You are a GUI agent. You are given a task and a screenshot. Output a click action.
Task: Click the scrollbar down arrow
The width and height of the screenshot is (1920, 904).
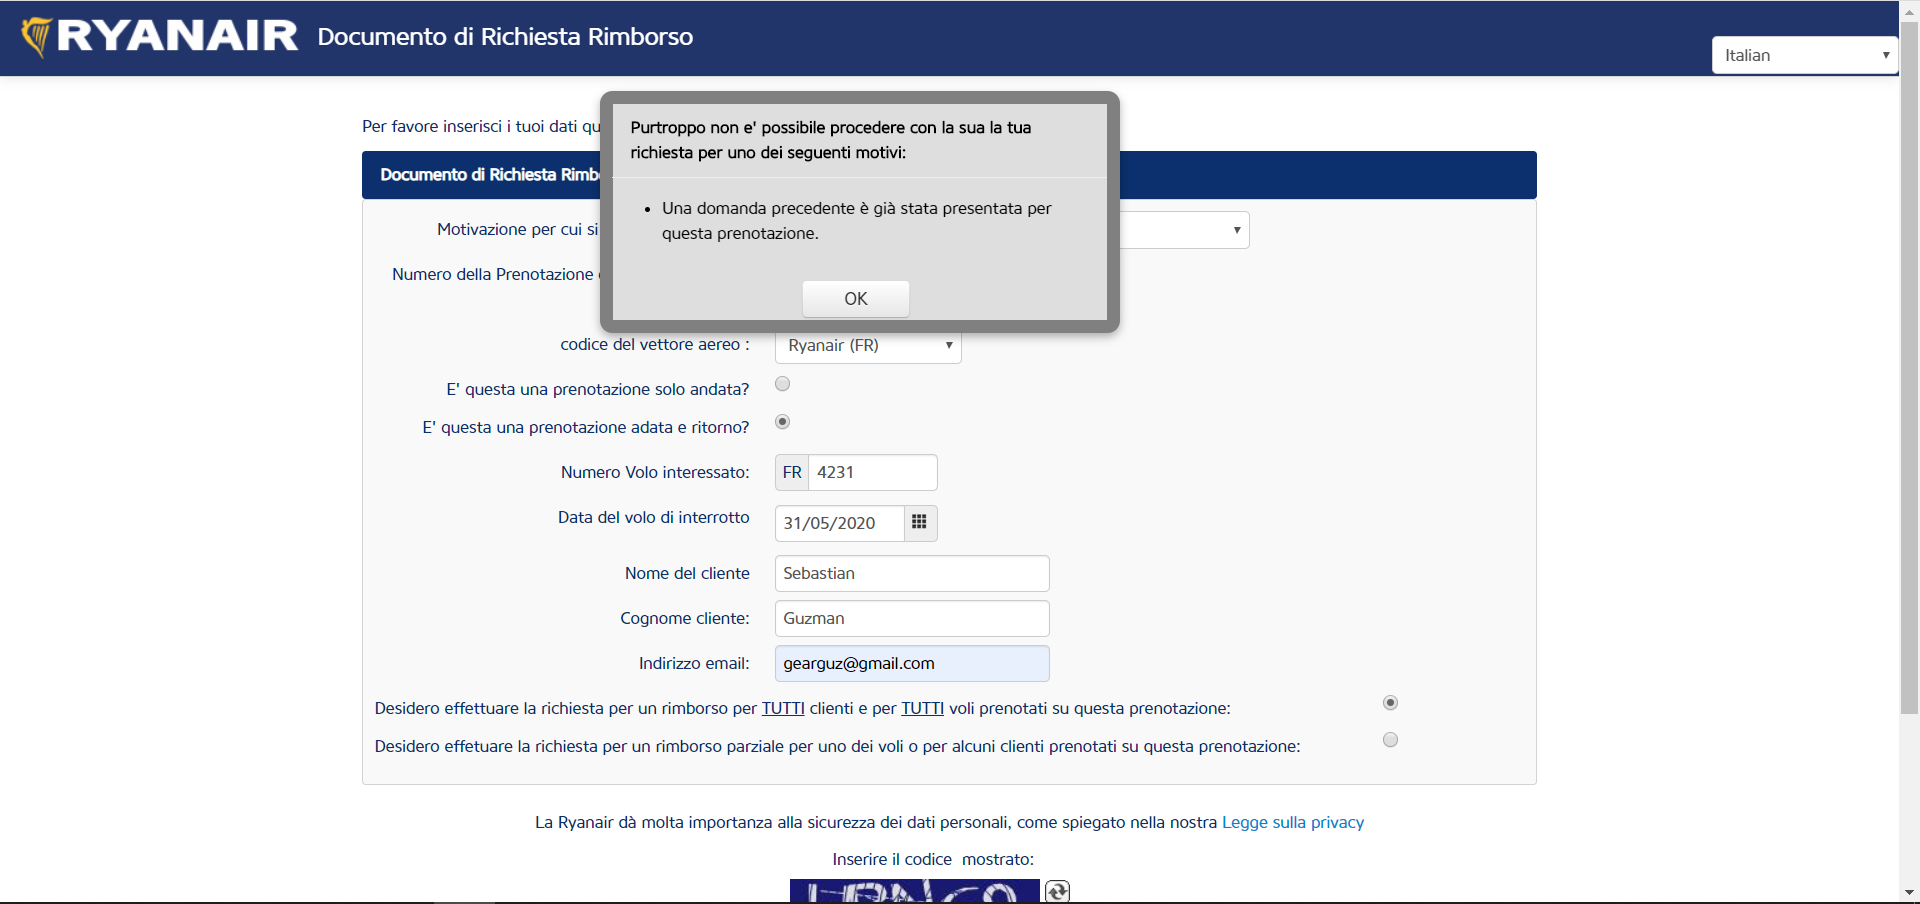pyautogui.click(x=1909, y=892)
